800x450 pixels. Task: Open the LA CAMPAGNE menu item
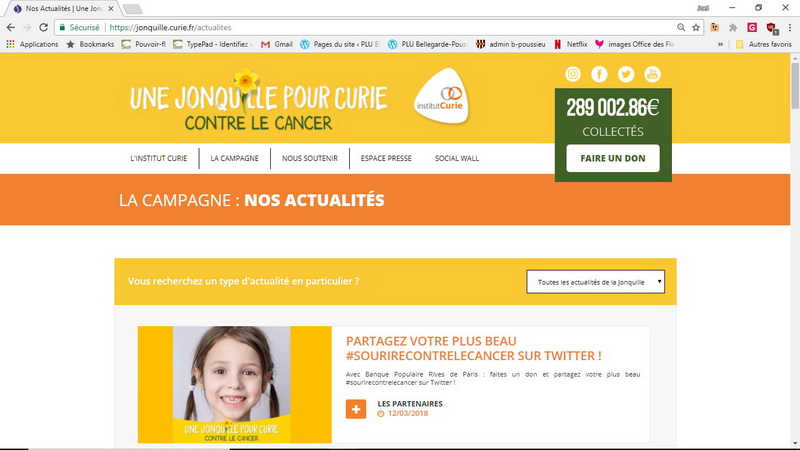pyautogui.click(x=235, y=158)
